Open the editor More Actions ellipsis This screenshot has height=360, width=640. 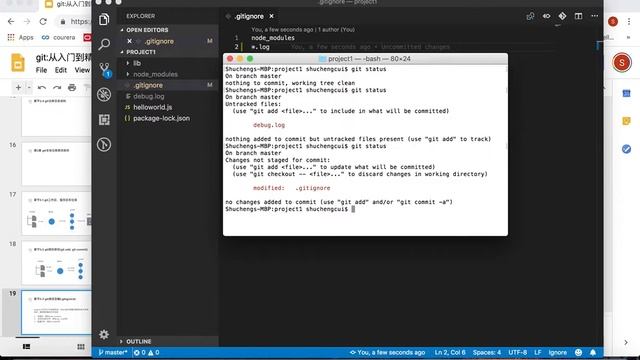(x=595, y=16)
